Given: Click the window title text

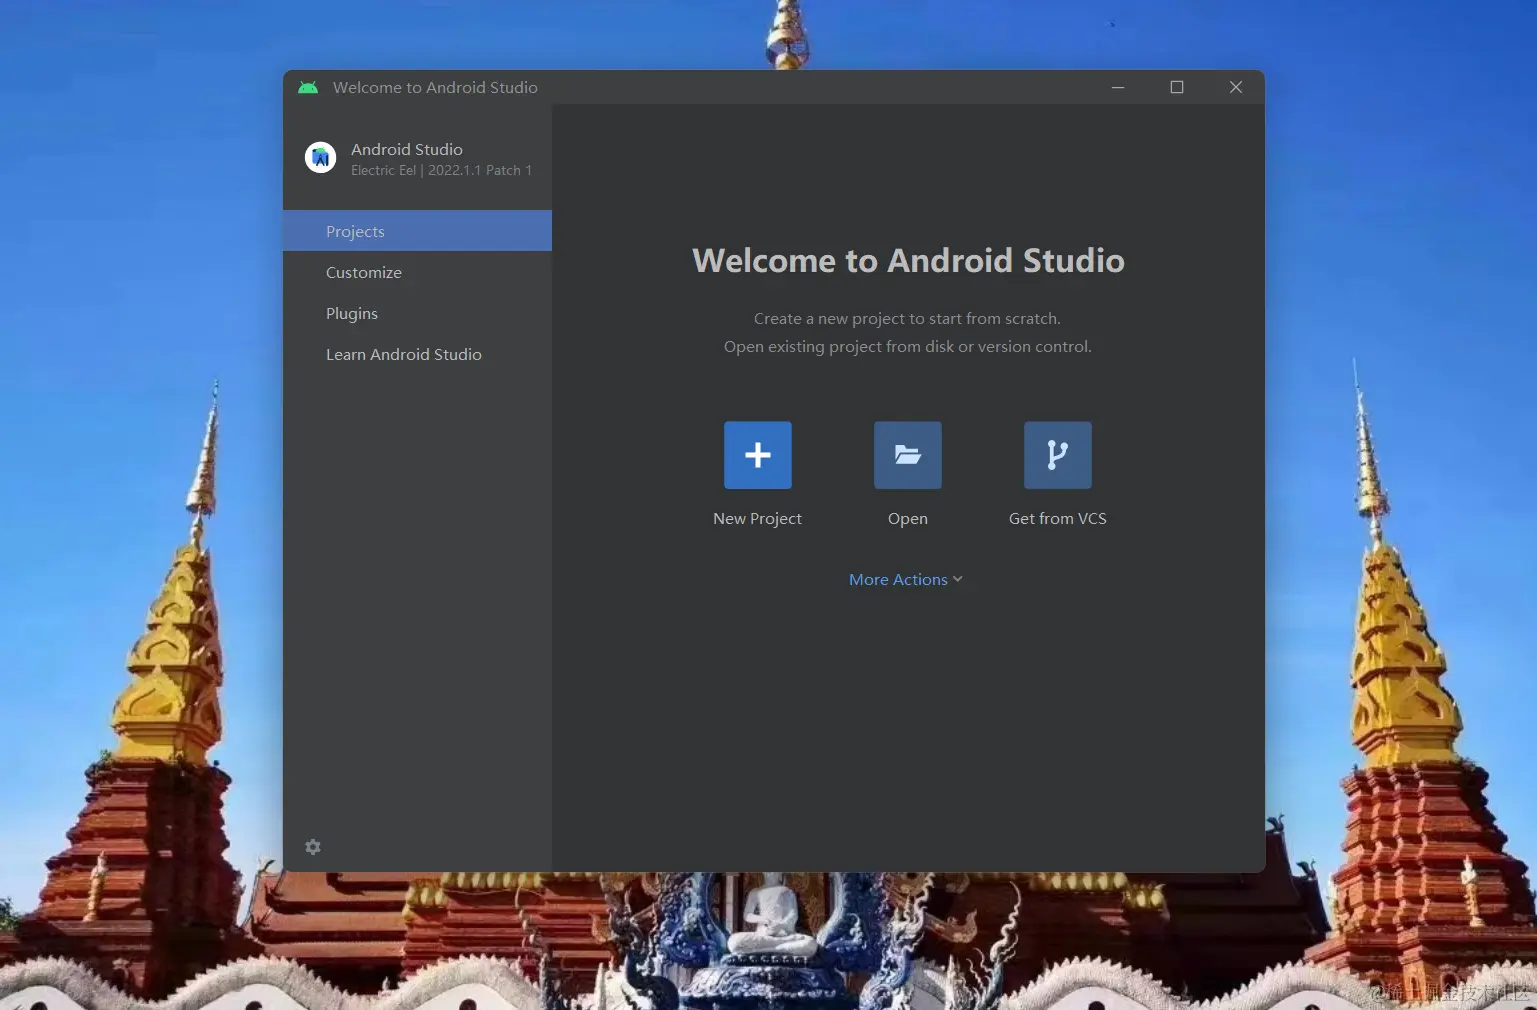Looking at the screenshot, I should 435,87.
